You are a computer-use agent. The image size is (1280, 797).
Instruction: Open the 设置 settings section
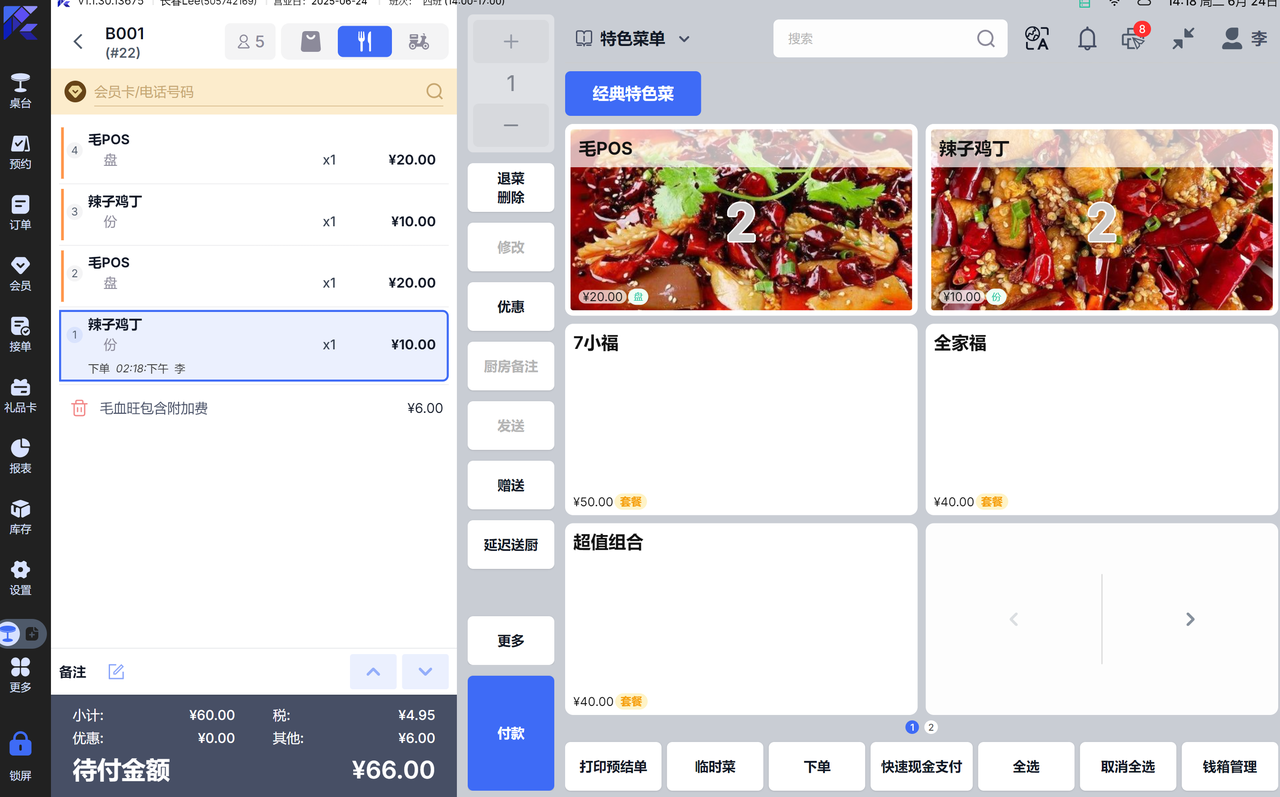point(20,578)
